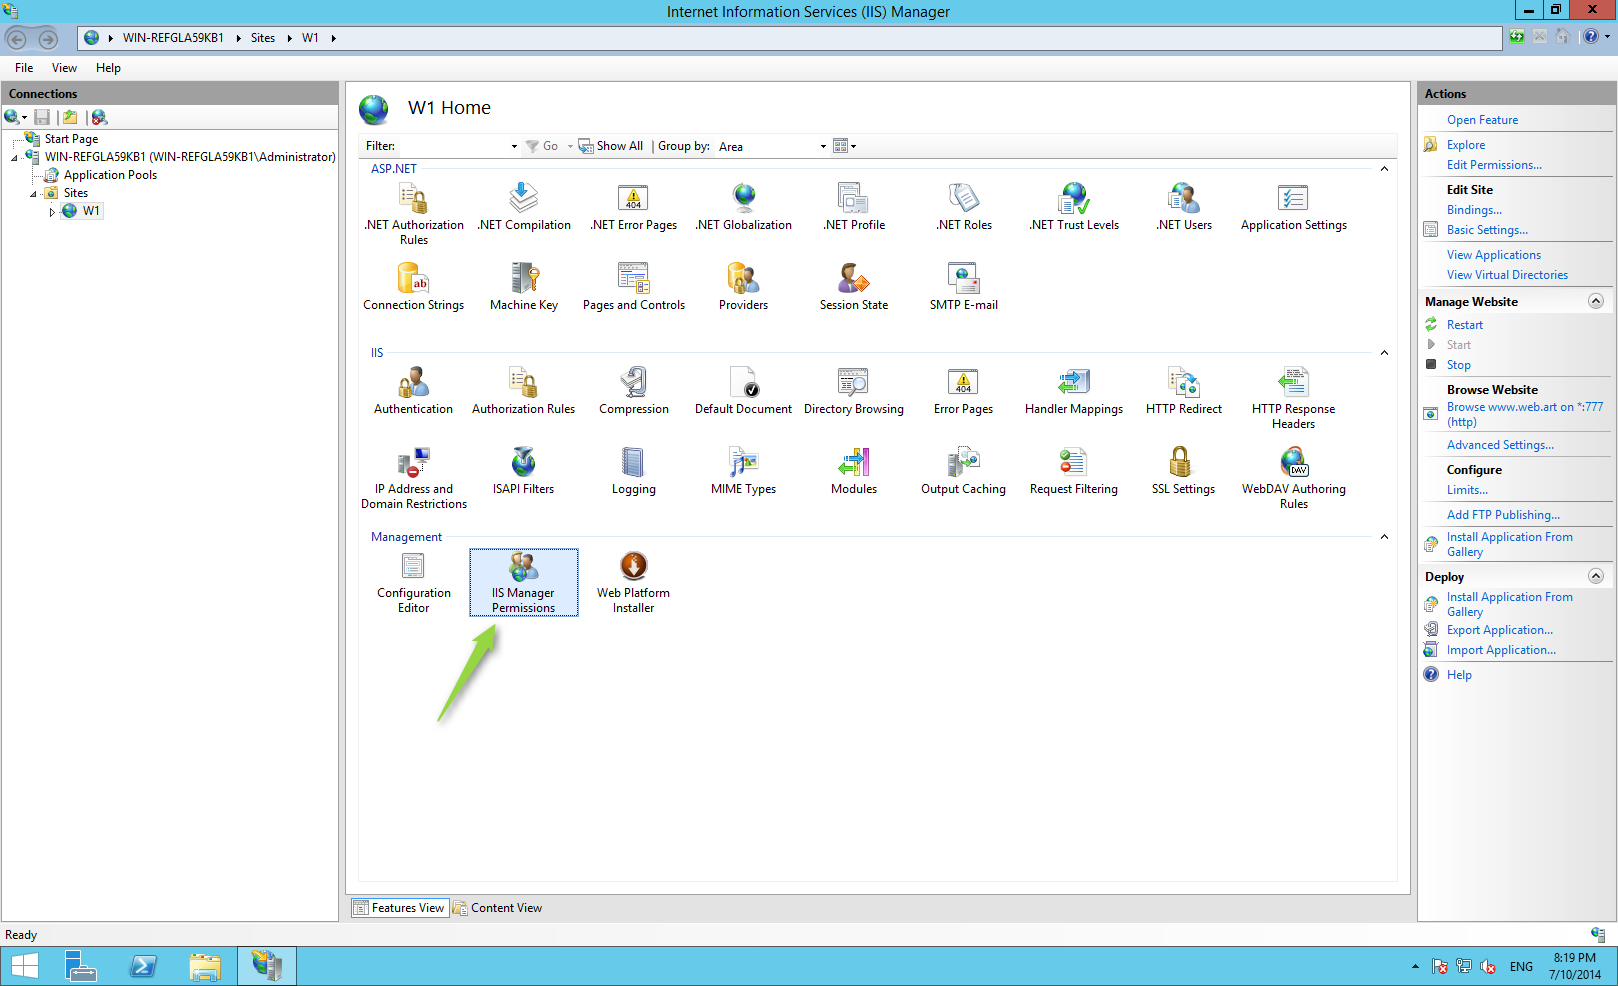The image size is (1618, 986).
Task: Open Web Platform Installer
Action: [x=634, y=582]
